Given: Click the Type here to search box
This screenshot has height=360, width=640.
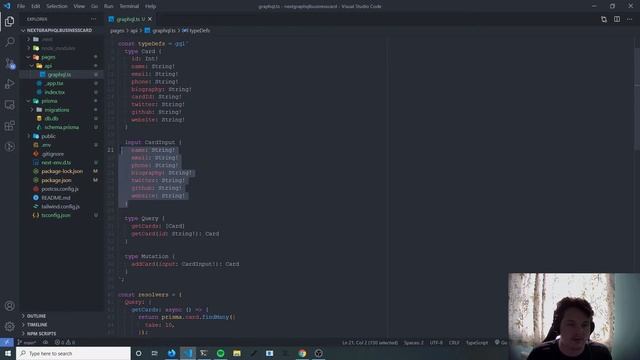Looking at the screenshot, I should point(73,353).
